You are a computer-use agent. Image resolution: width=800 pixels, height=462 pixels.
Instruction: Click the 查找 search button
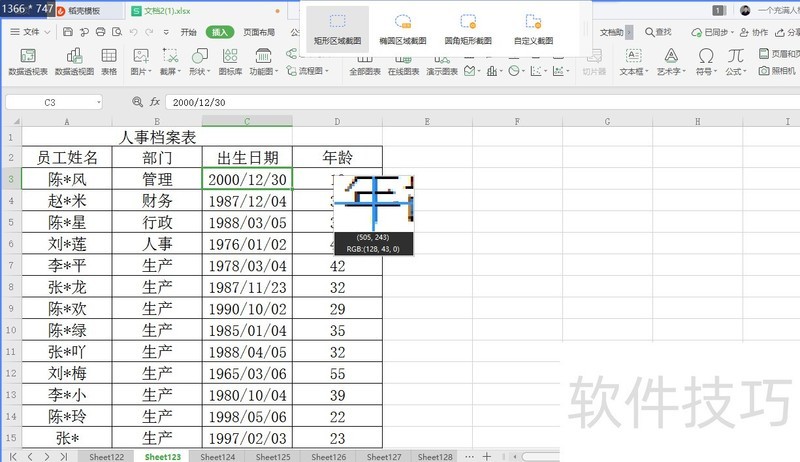tap(658, 32)
